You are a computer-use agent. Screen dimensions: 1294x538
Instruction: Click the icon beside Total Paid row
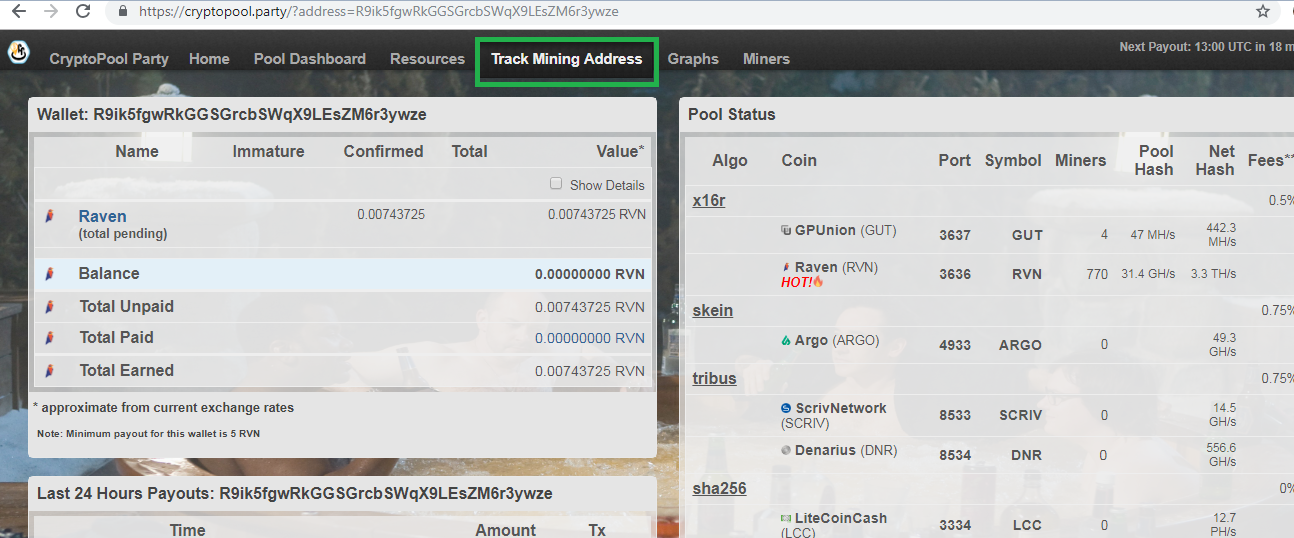(48, 338)
